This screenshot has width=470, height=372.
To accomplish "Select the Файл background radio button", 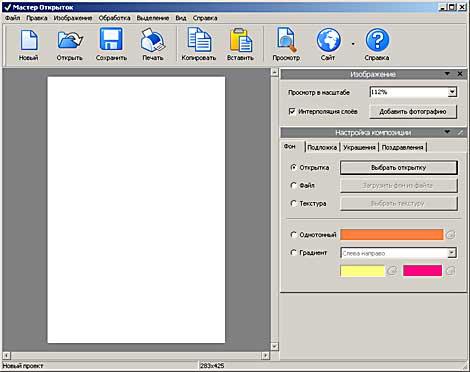I will (293, 185).
